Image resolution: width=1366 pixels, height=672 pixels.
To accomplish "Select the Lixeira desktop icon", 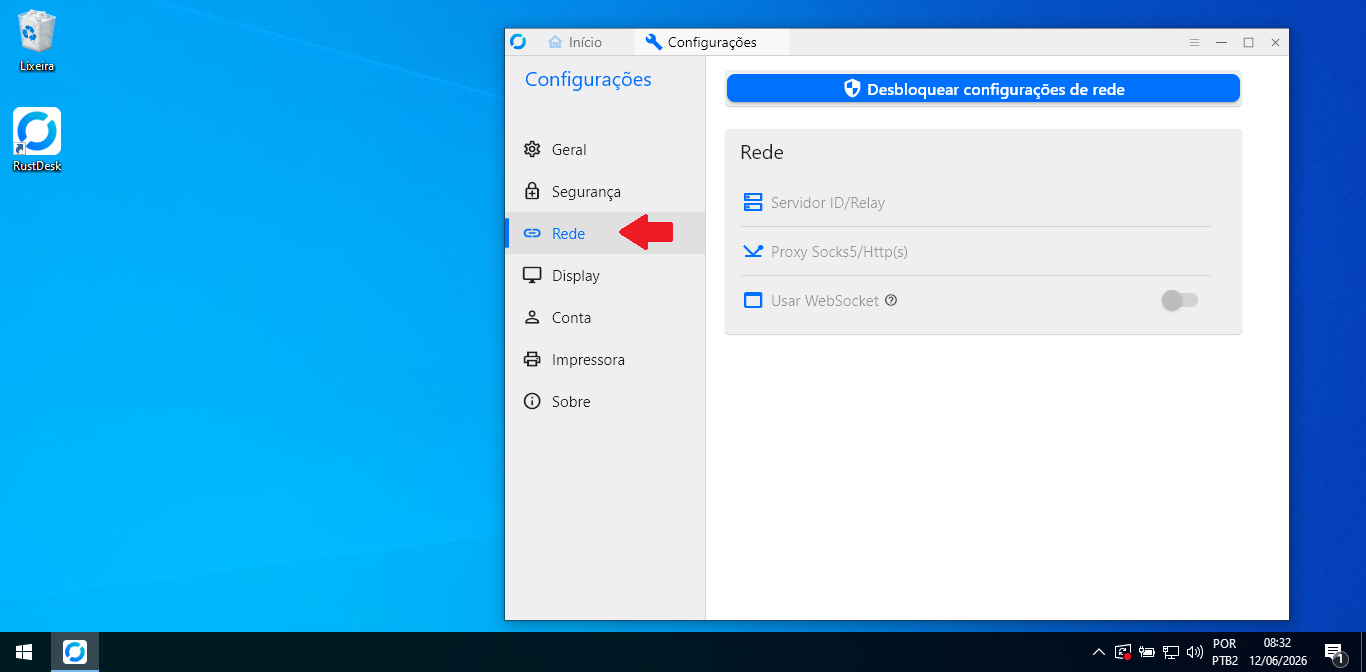I will (x=37, y=41).
